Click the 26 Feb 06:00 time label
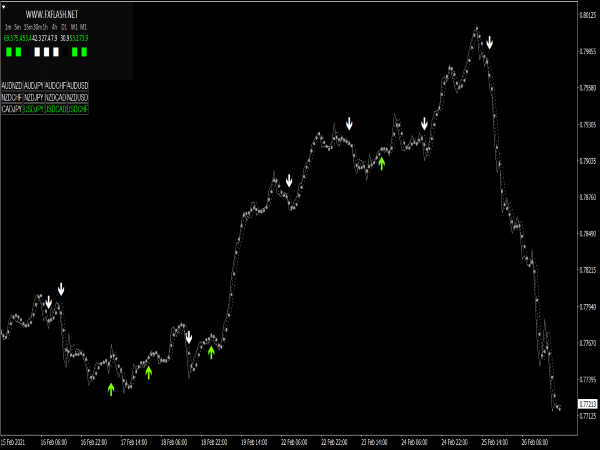This screenshot has width=600, height=450. (535, 442)
